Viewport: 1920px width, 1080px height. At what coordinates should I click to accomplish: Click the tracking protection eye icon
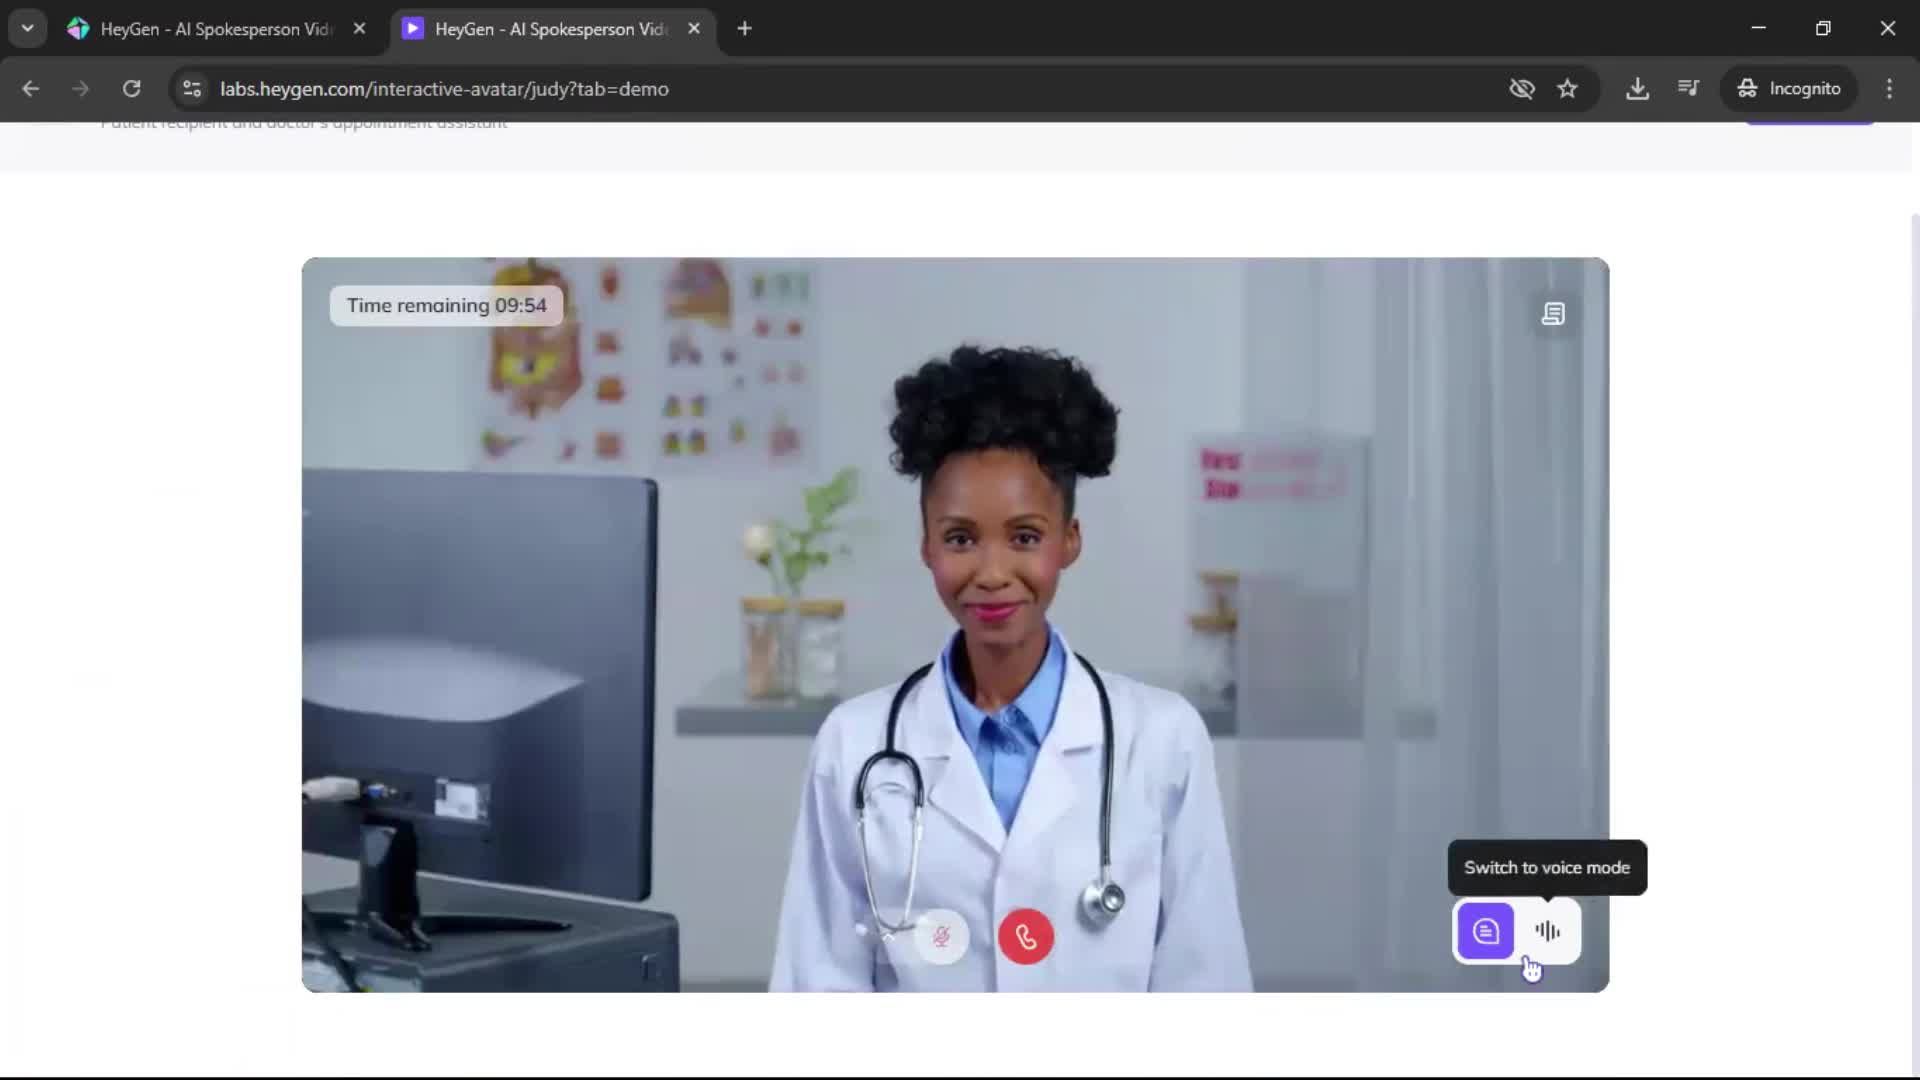click(x=1521, y=89)
